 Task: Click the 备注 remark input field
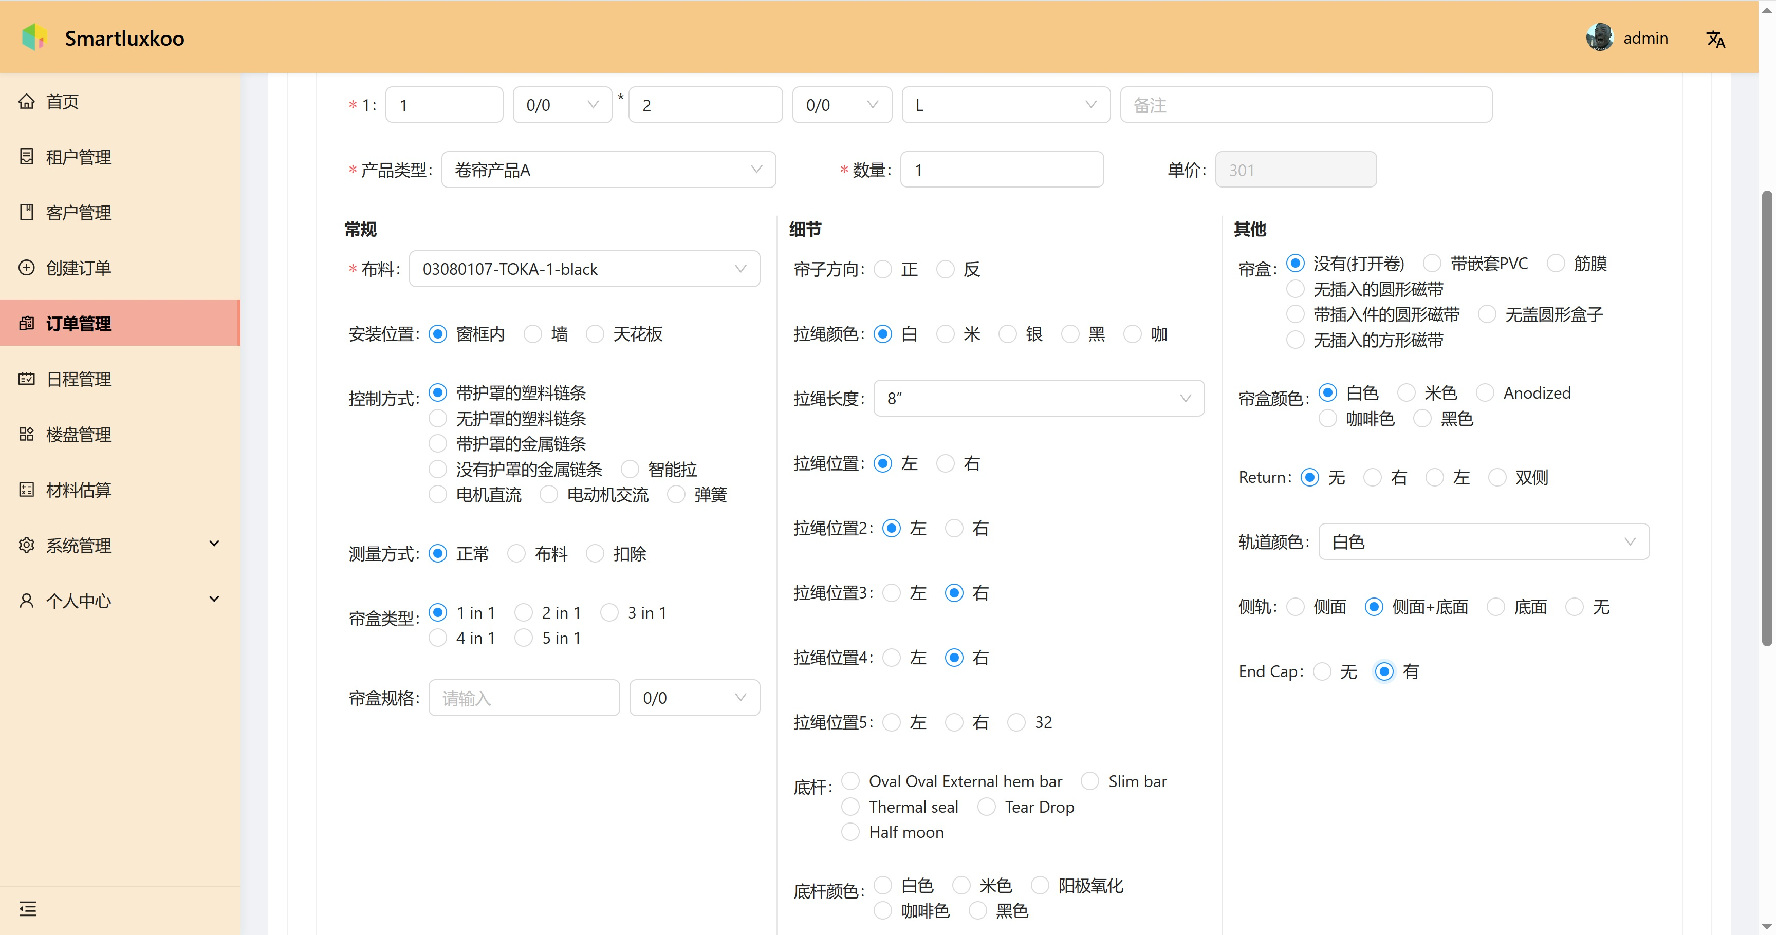coord(1305,105)
